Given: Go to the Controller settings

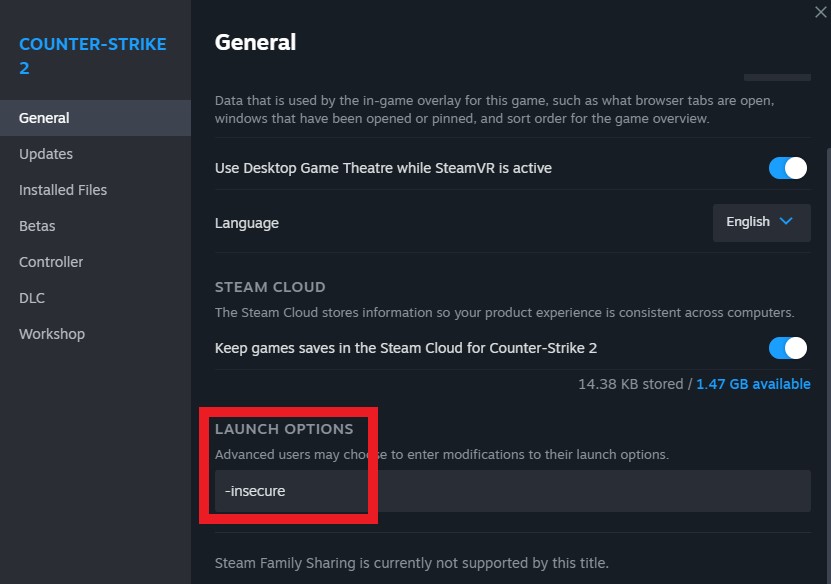Looking at the screenshot, I should (x=51, y=262).
